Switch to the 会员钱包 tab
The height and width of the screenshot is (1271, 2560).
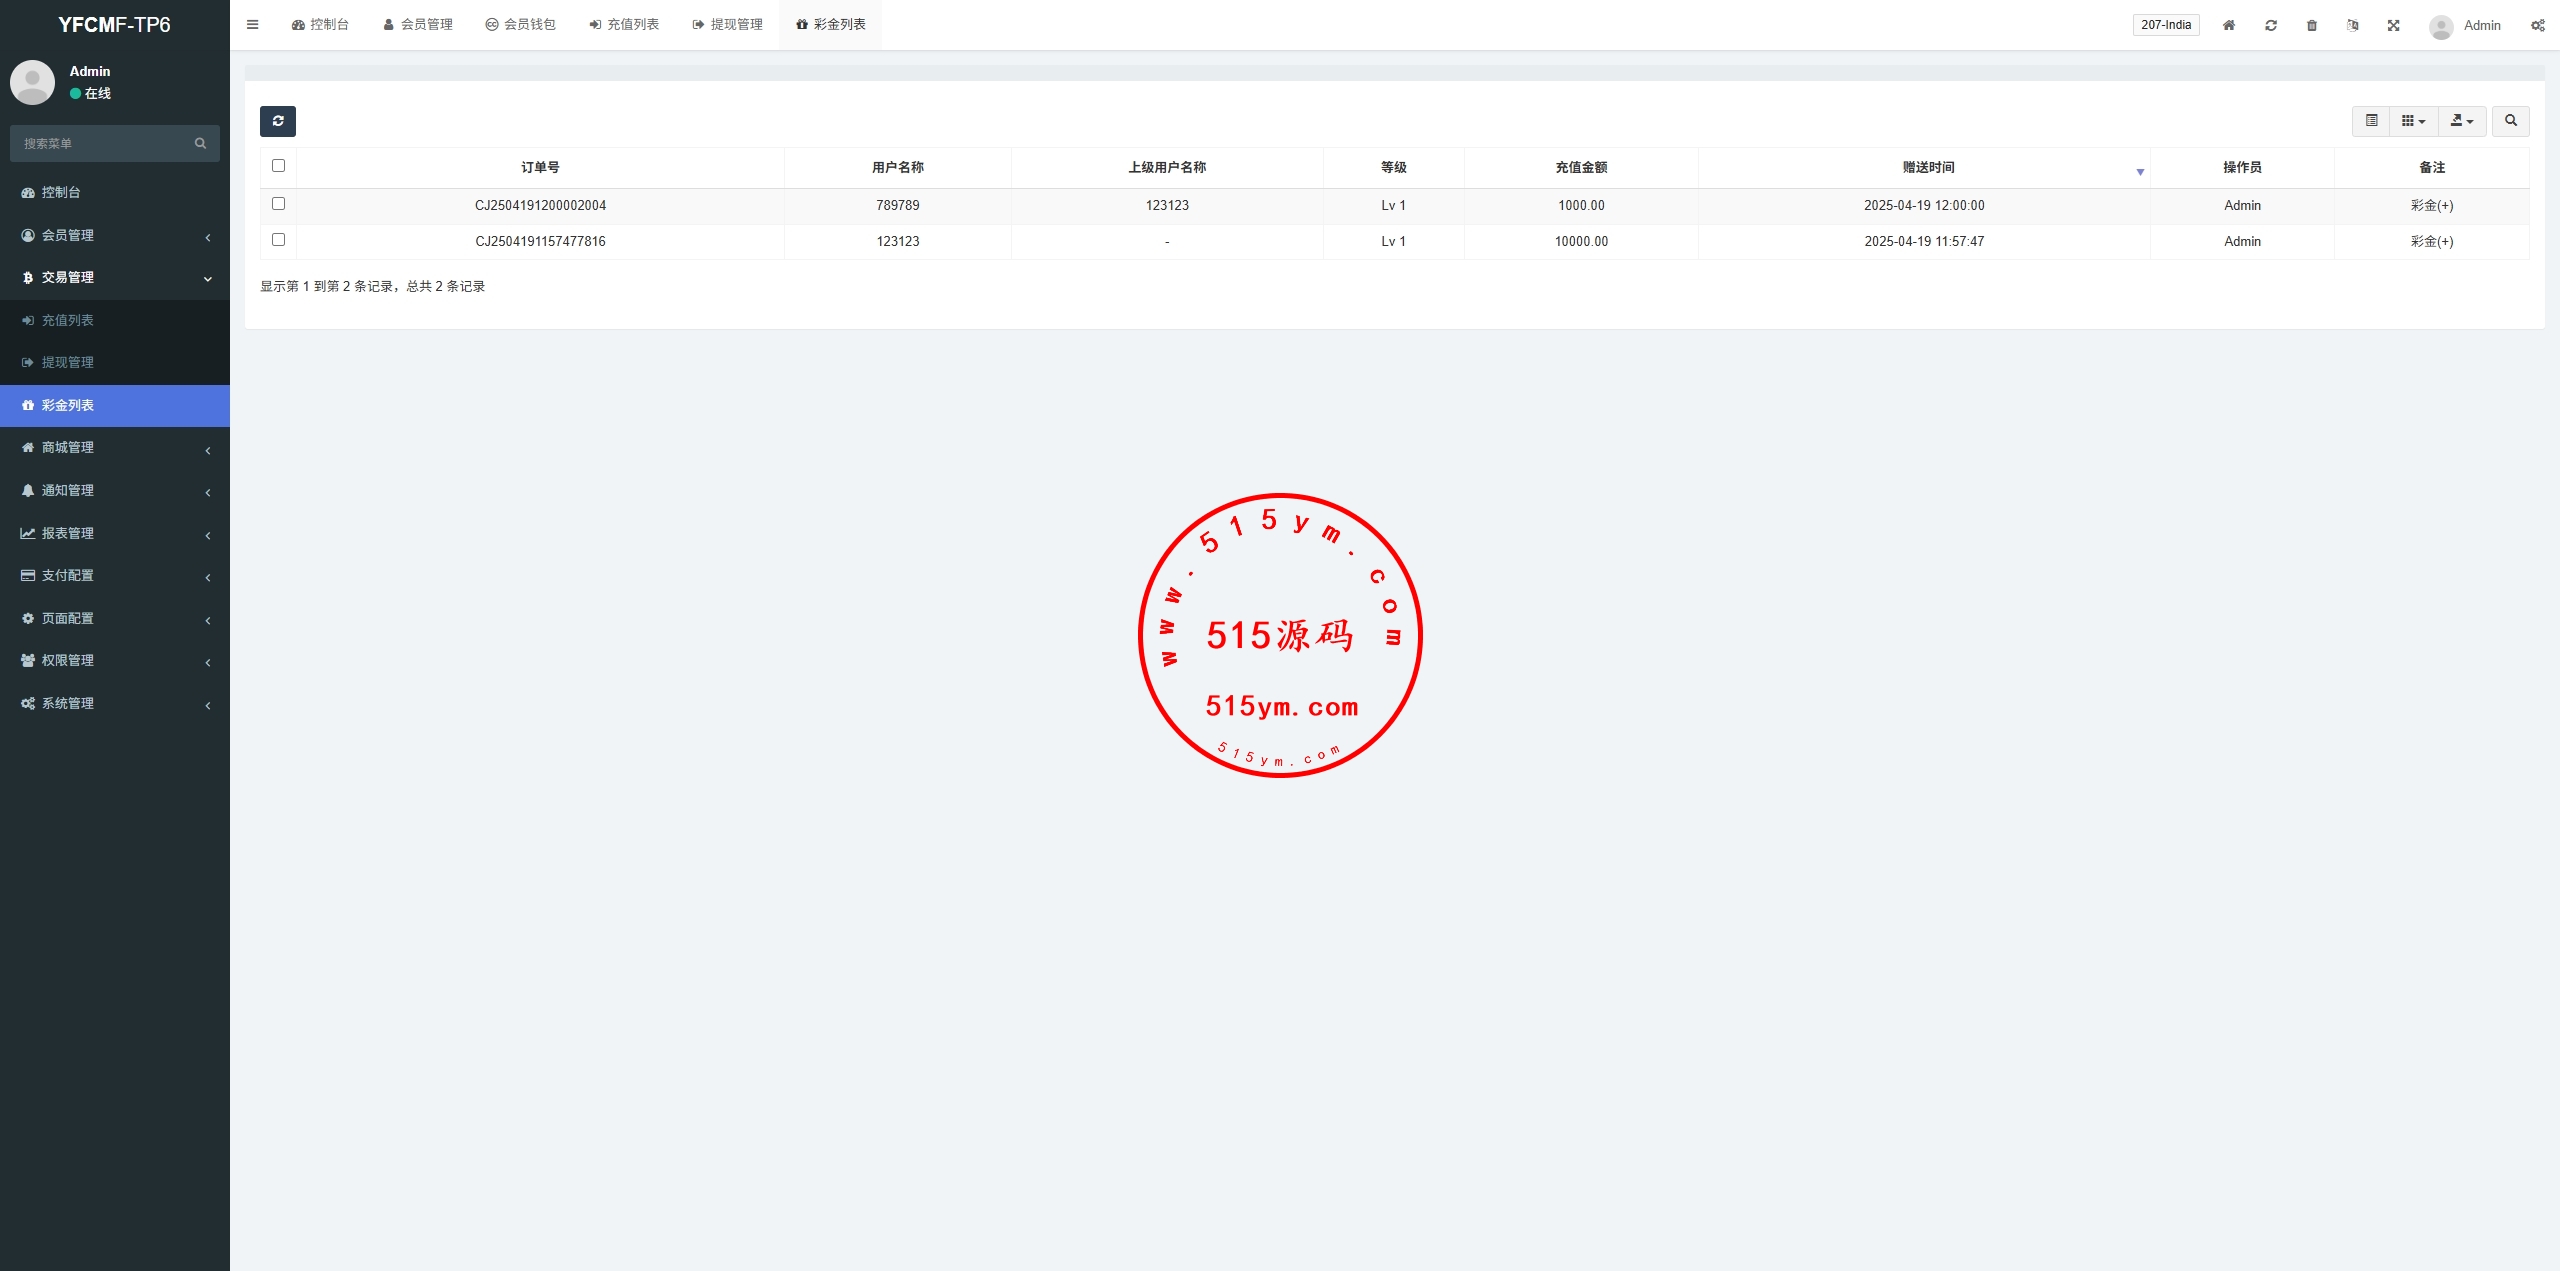tap(520, 25)
